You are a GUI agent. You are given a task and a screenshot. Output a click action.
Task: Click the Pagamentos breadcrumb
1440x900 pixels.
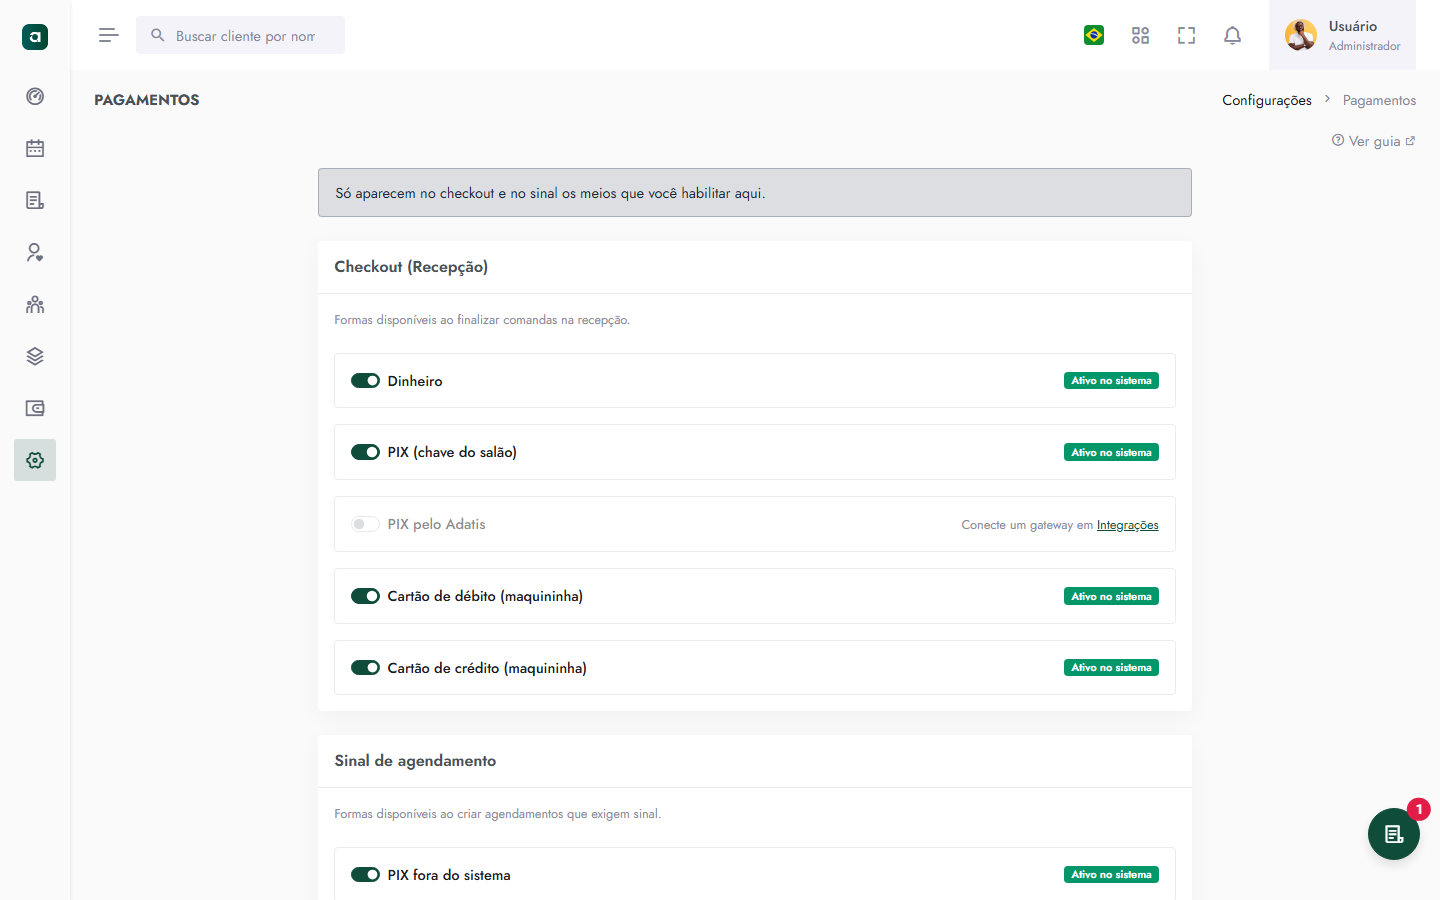[1379, 100]
